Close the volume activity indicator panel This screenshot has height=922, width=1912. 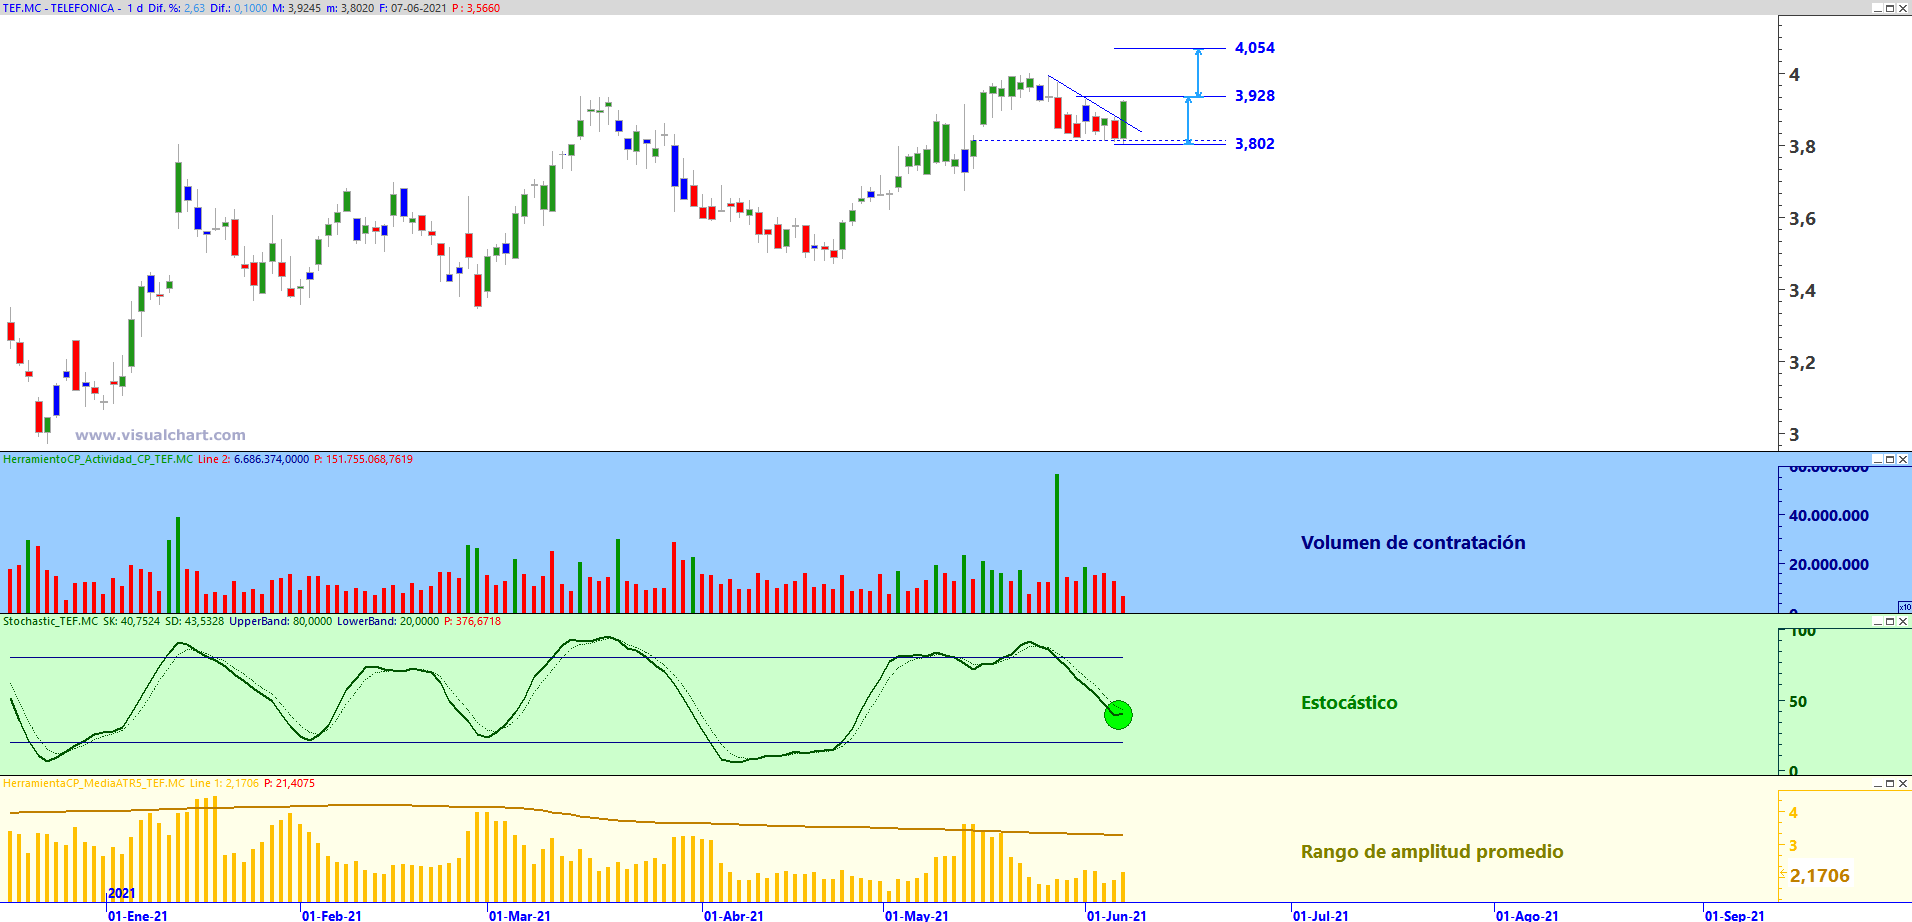1903,459
